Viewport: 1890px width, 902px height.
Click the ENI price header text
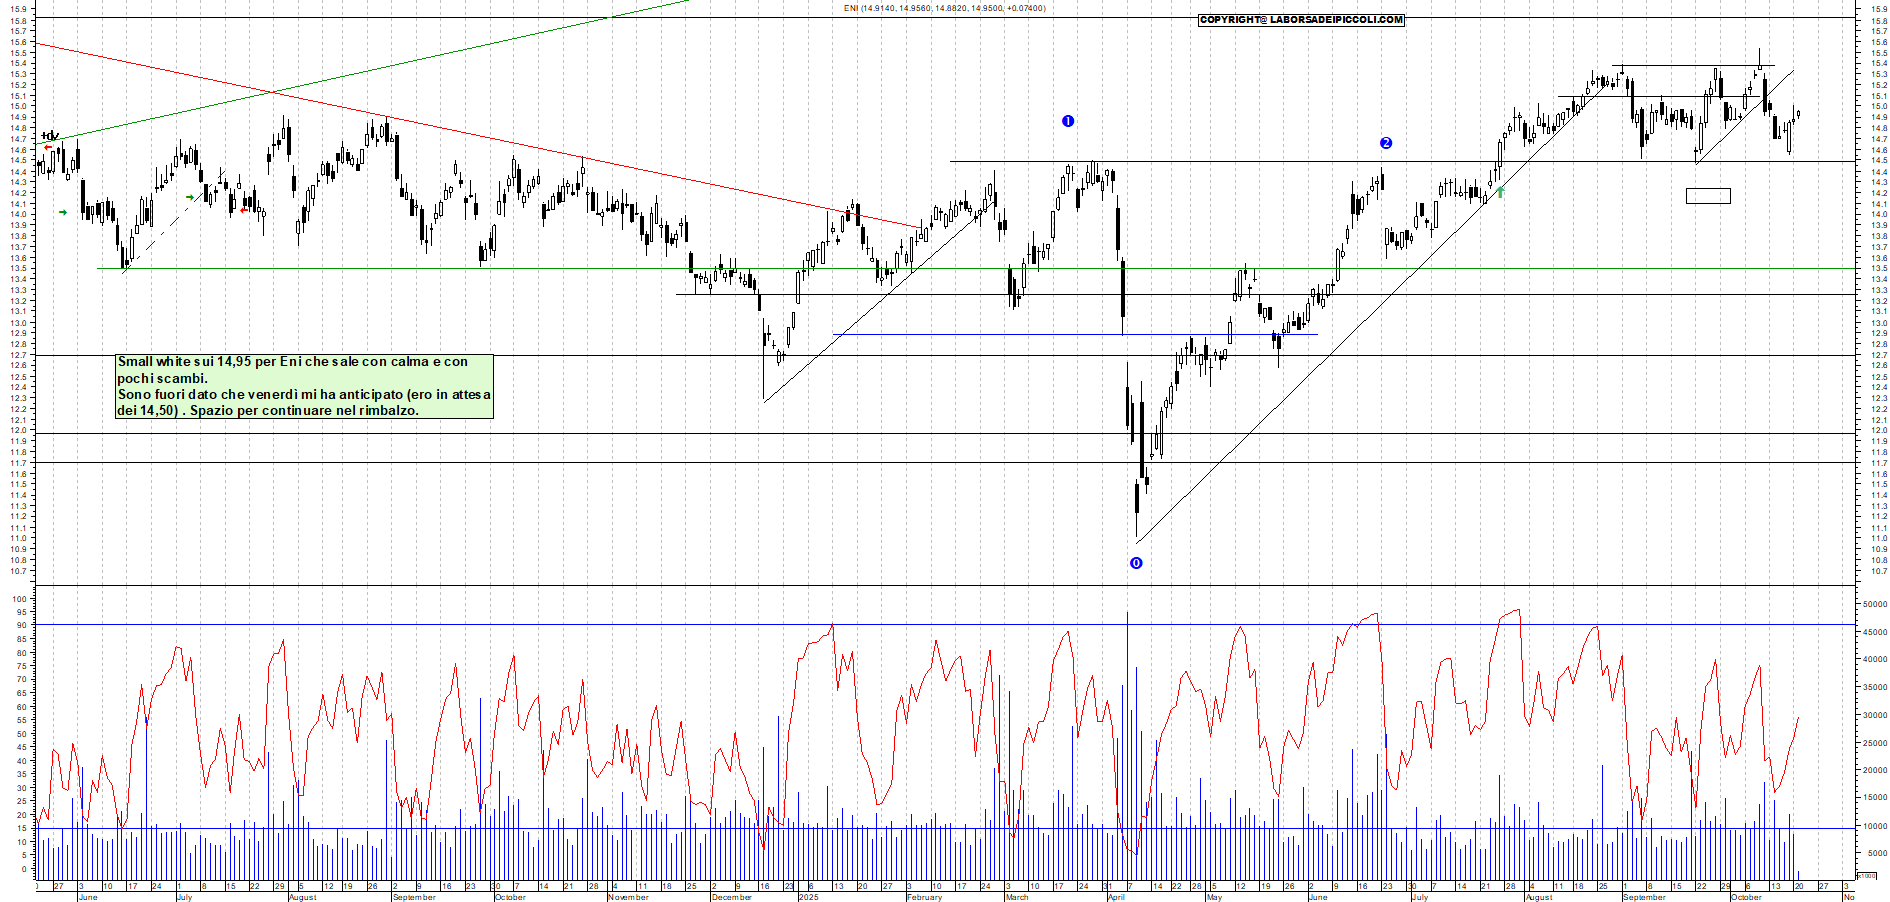point(944,8)
